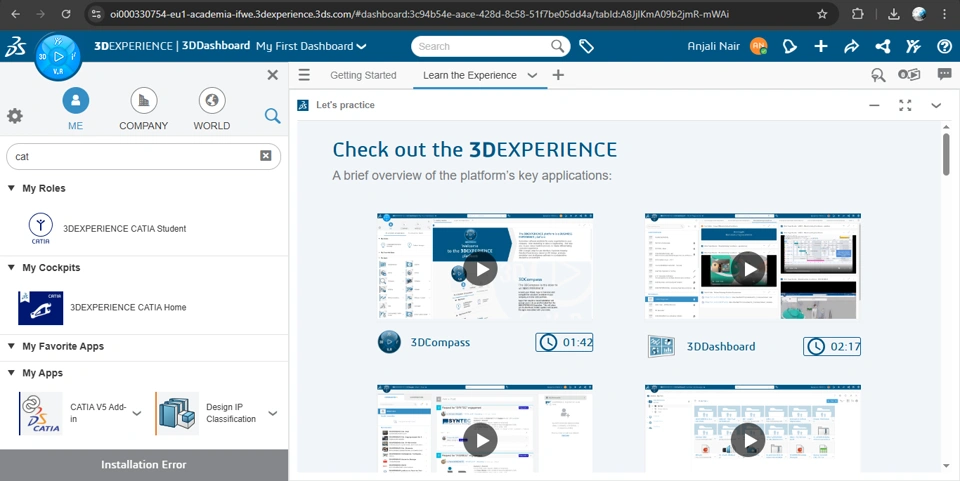The height and width of the screenshot is (481, 960).
Task: Expand Design IP Classification options chevron
Action: coord(273,413)
